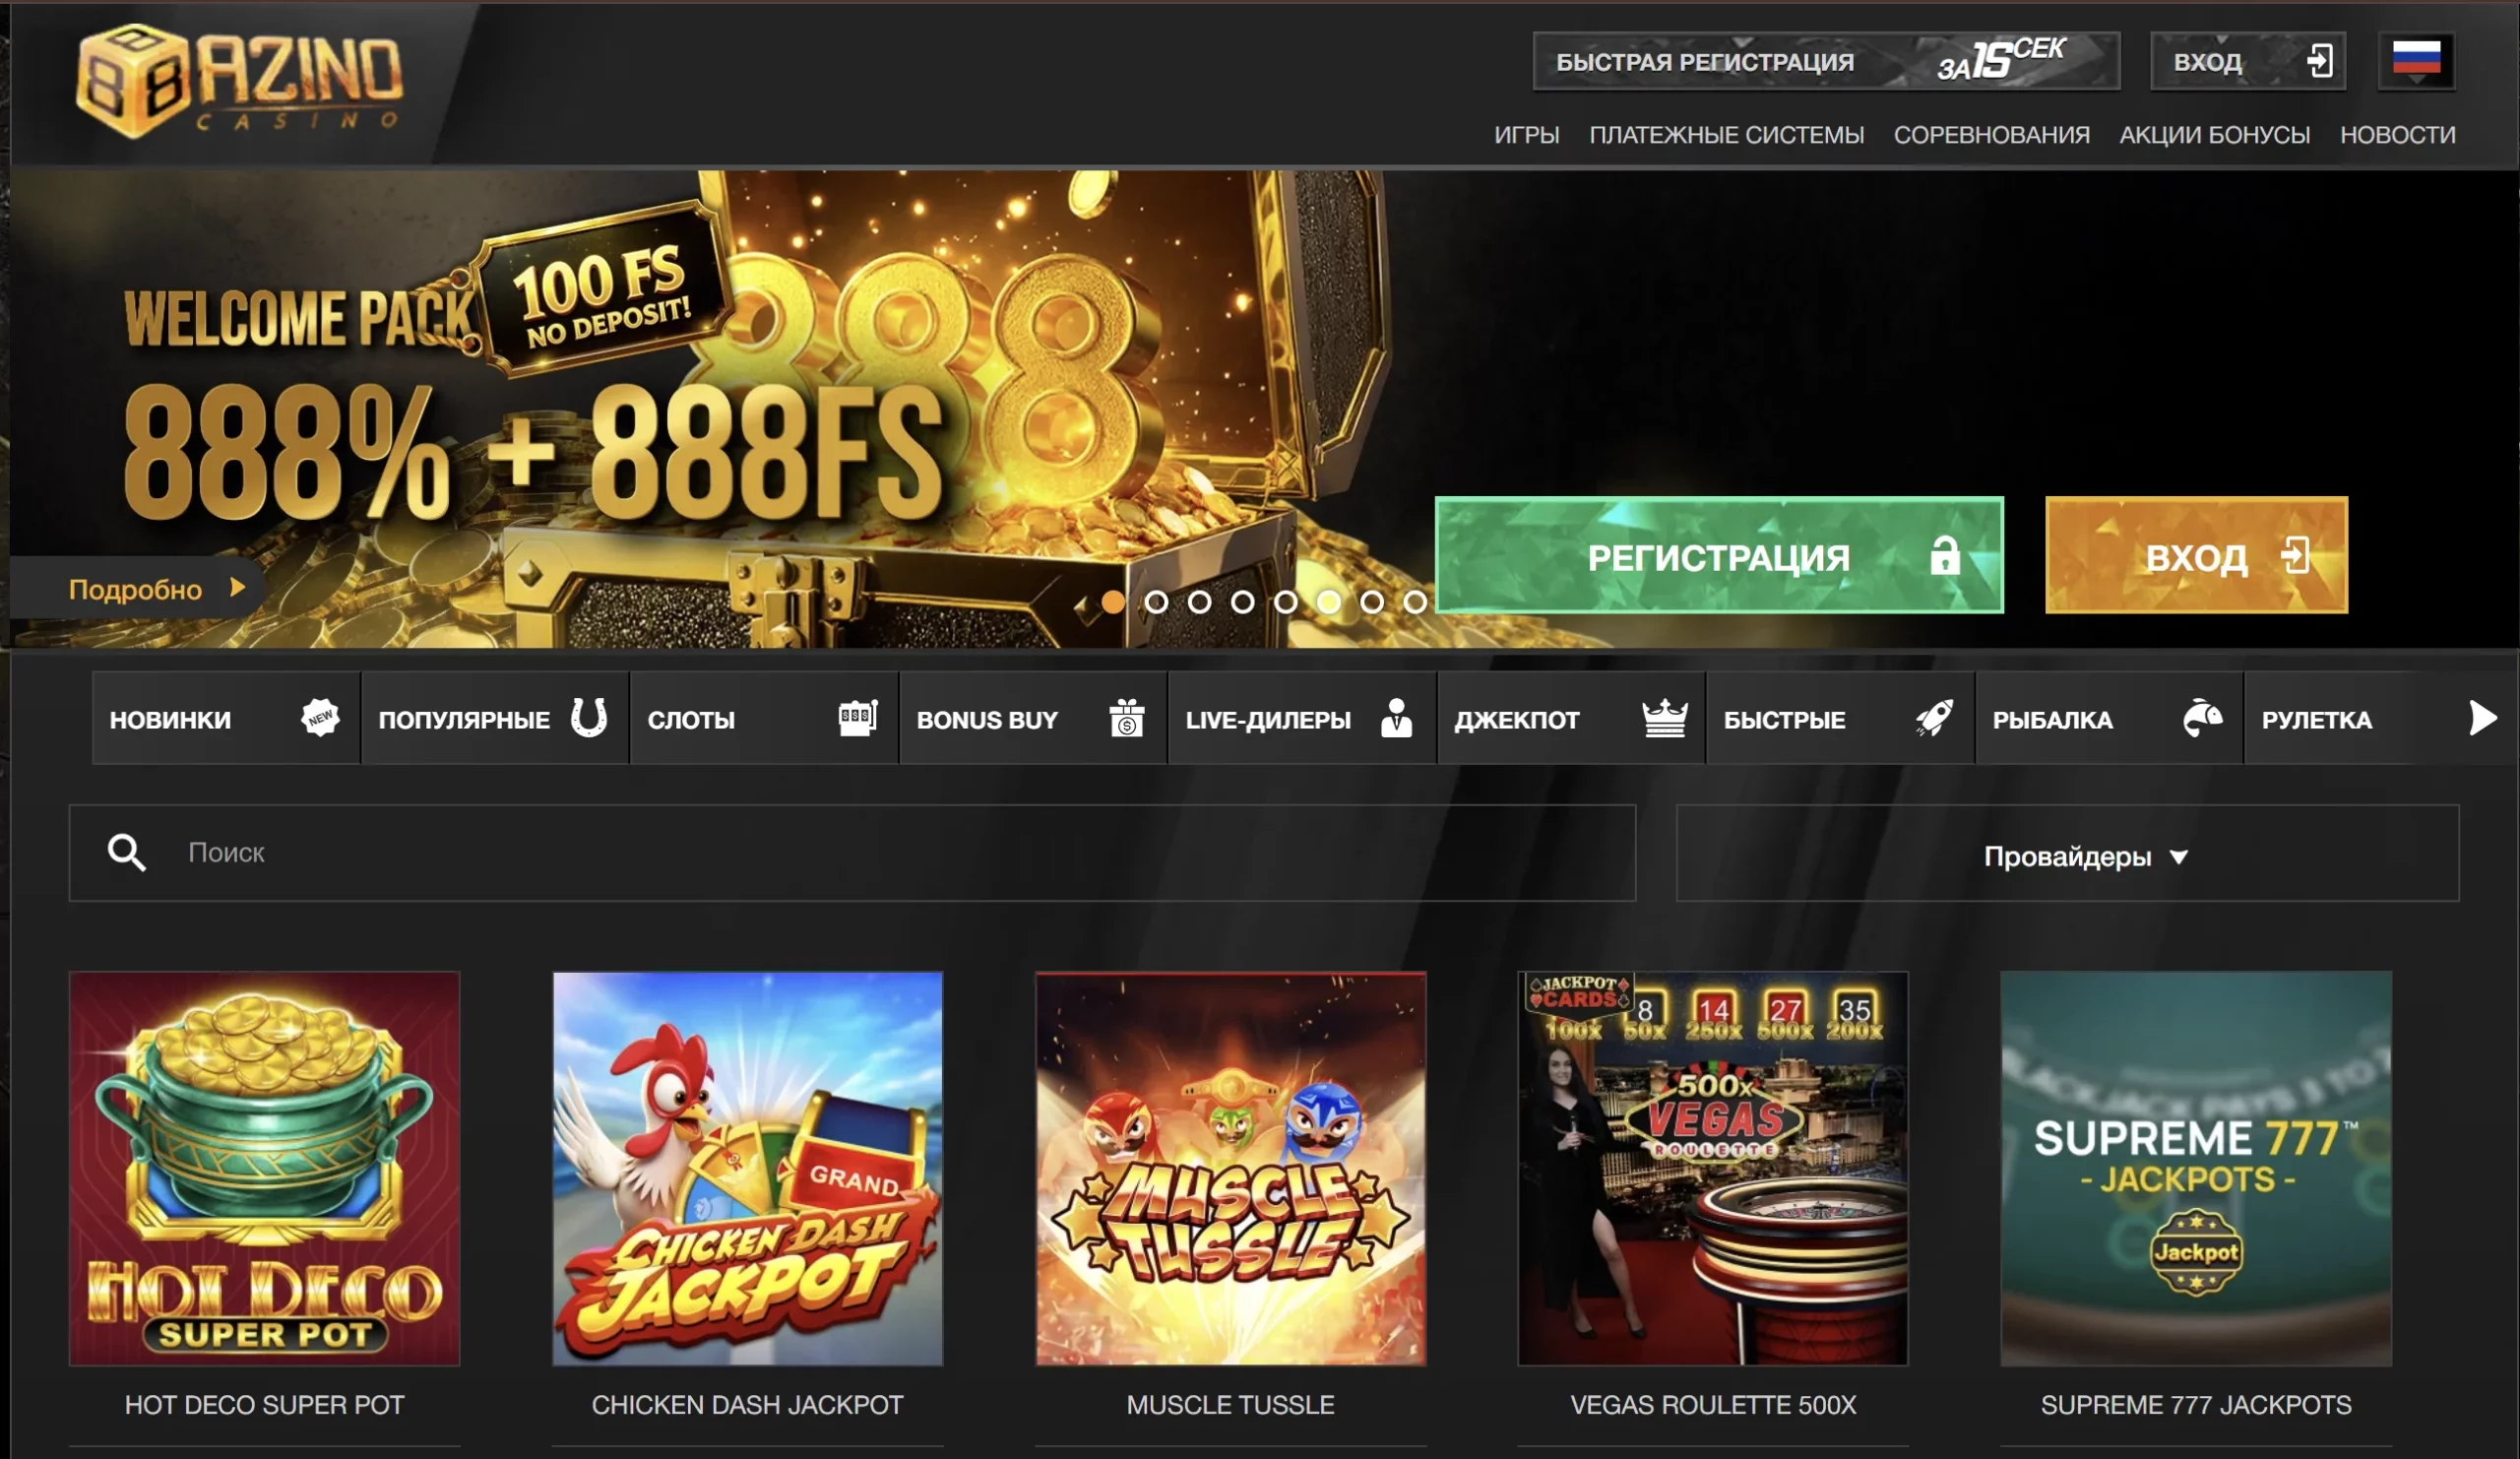Jump to the last banner slide dot
The width and height of the screenshot is (2520, 1459).
[1415, 602]
